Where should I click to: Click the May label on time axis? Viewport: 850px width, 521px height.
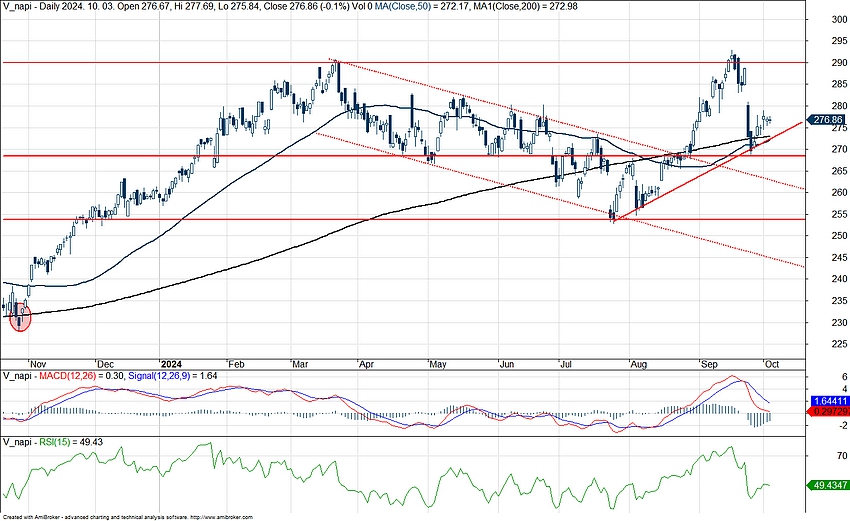click(437, 364)
